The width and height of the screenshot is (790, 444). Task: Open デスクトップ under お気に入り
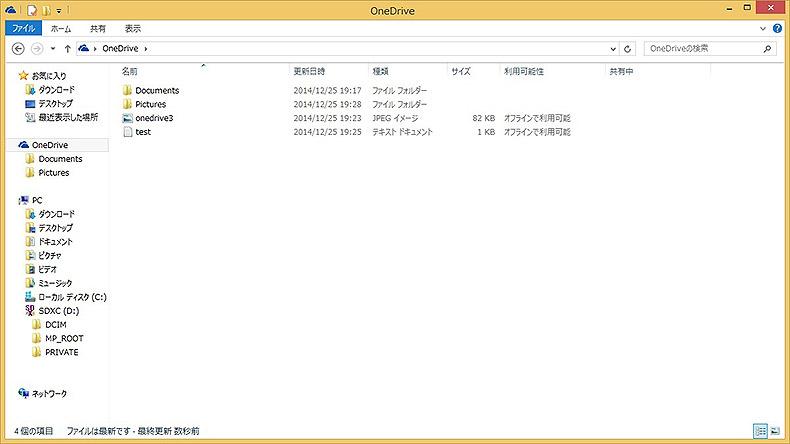(55, 103)
